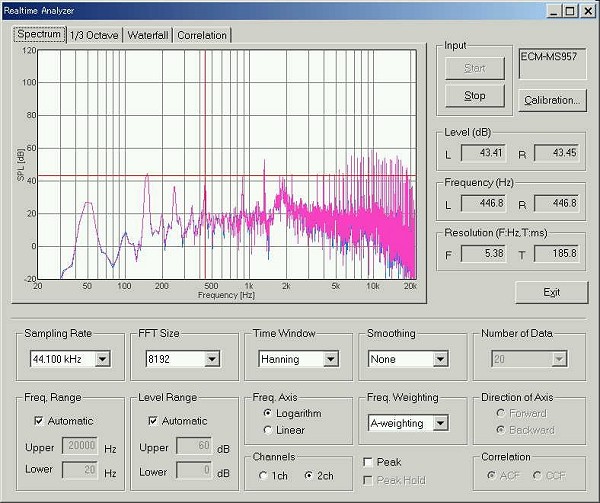Close the Realtime Analyzer window
The height and width of the screenshot is (503, 600).
pyautogui.click(x=588, y=11)
